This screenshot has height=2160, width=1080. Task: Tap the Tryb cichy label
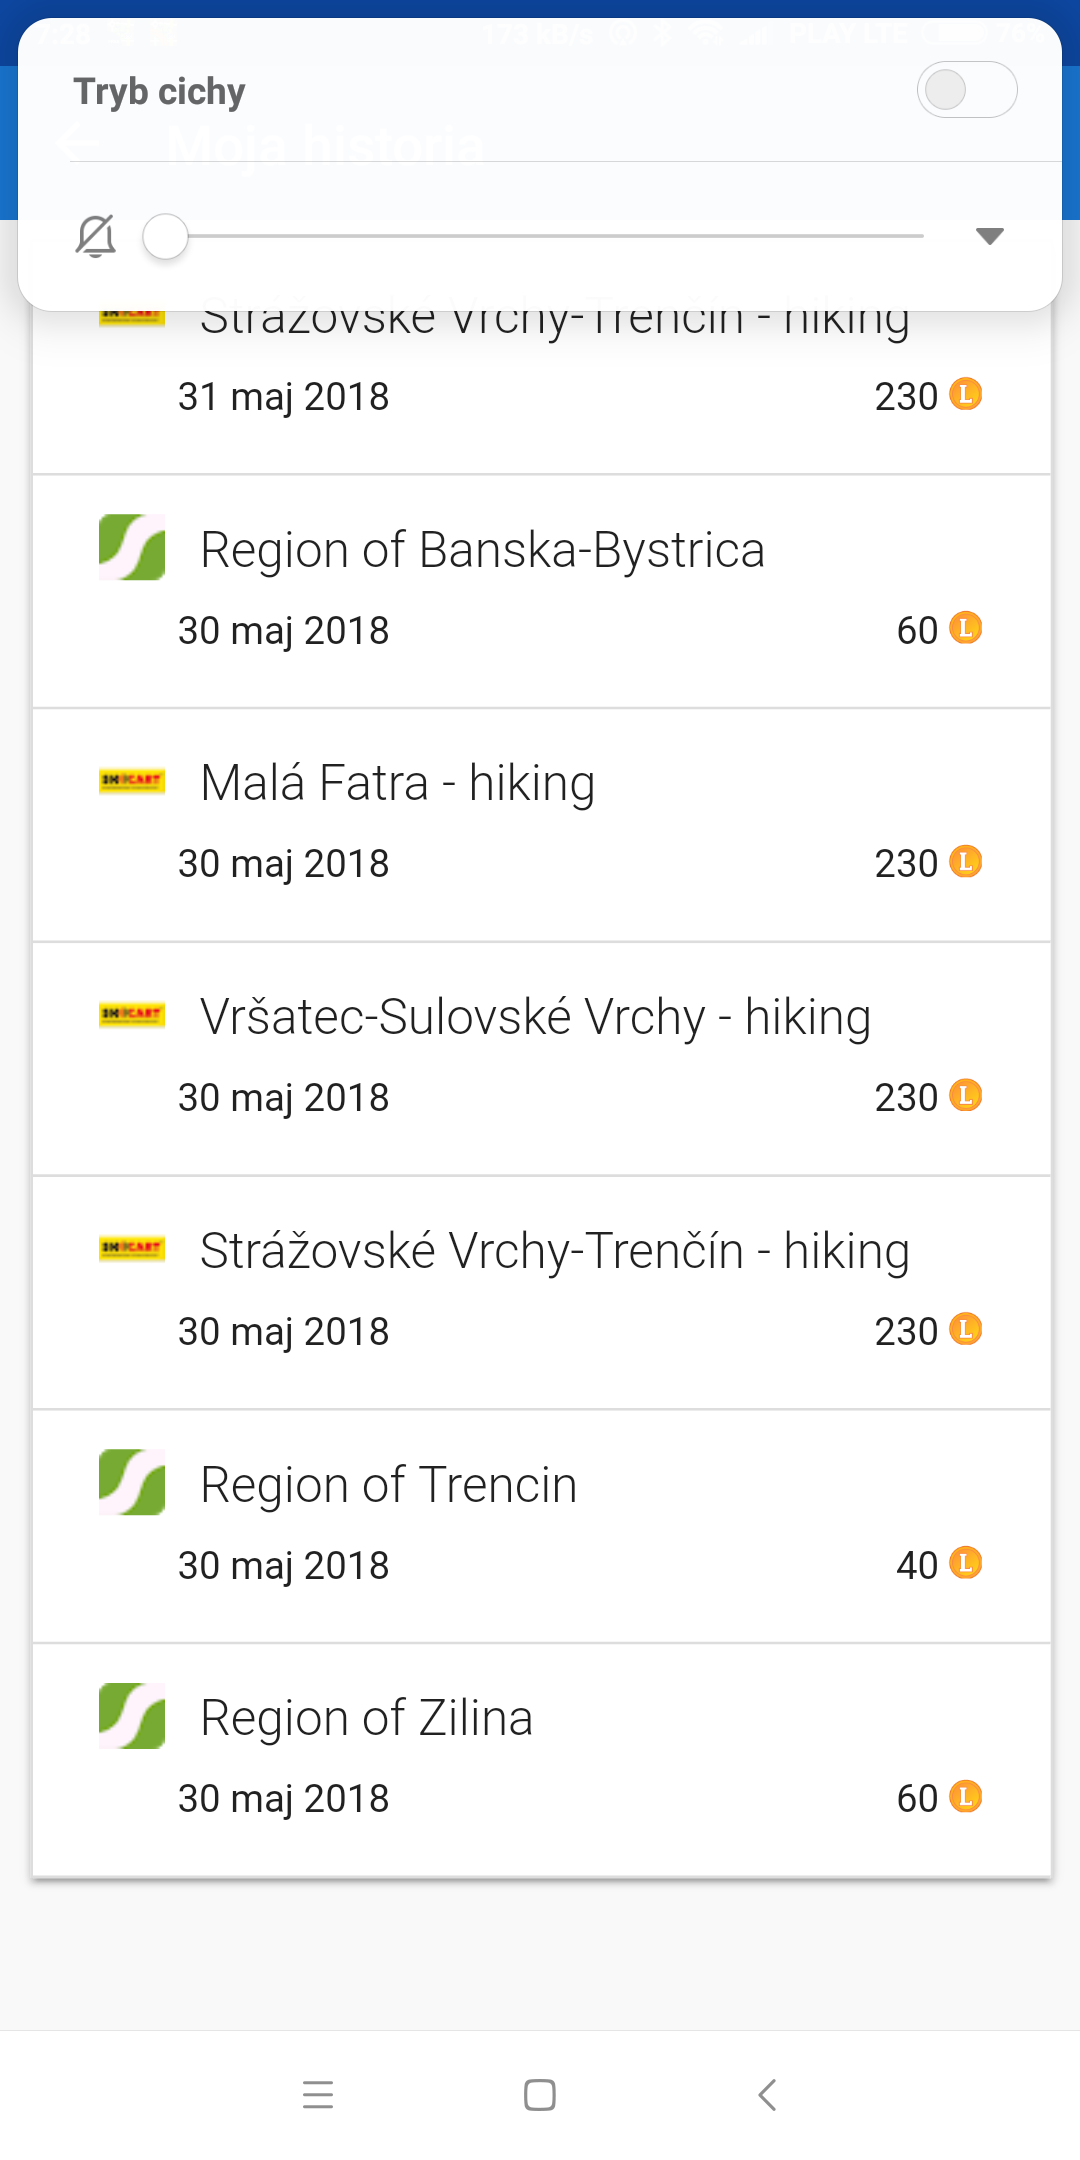click(x=160, y=92)
